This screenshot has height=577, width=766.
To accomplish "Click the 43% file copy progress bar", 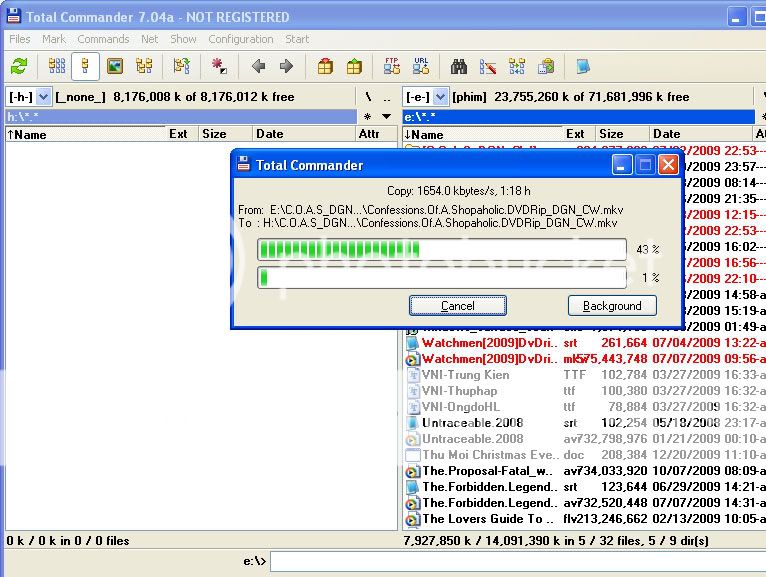I will (441, 249).
